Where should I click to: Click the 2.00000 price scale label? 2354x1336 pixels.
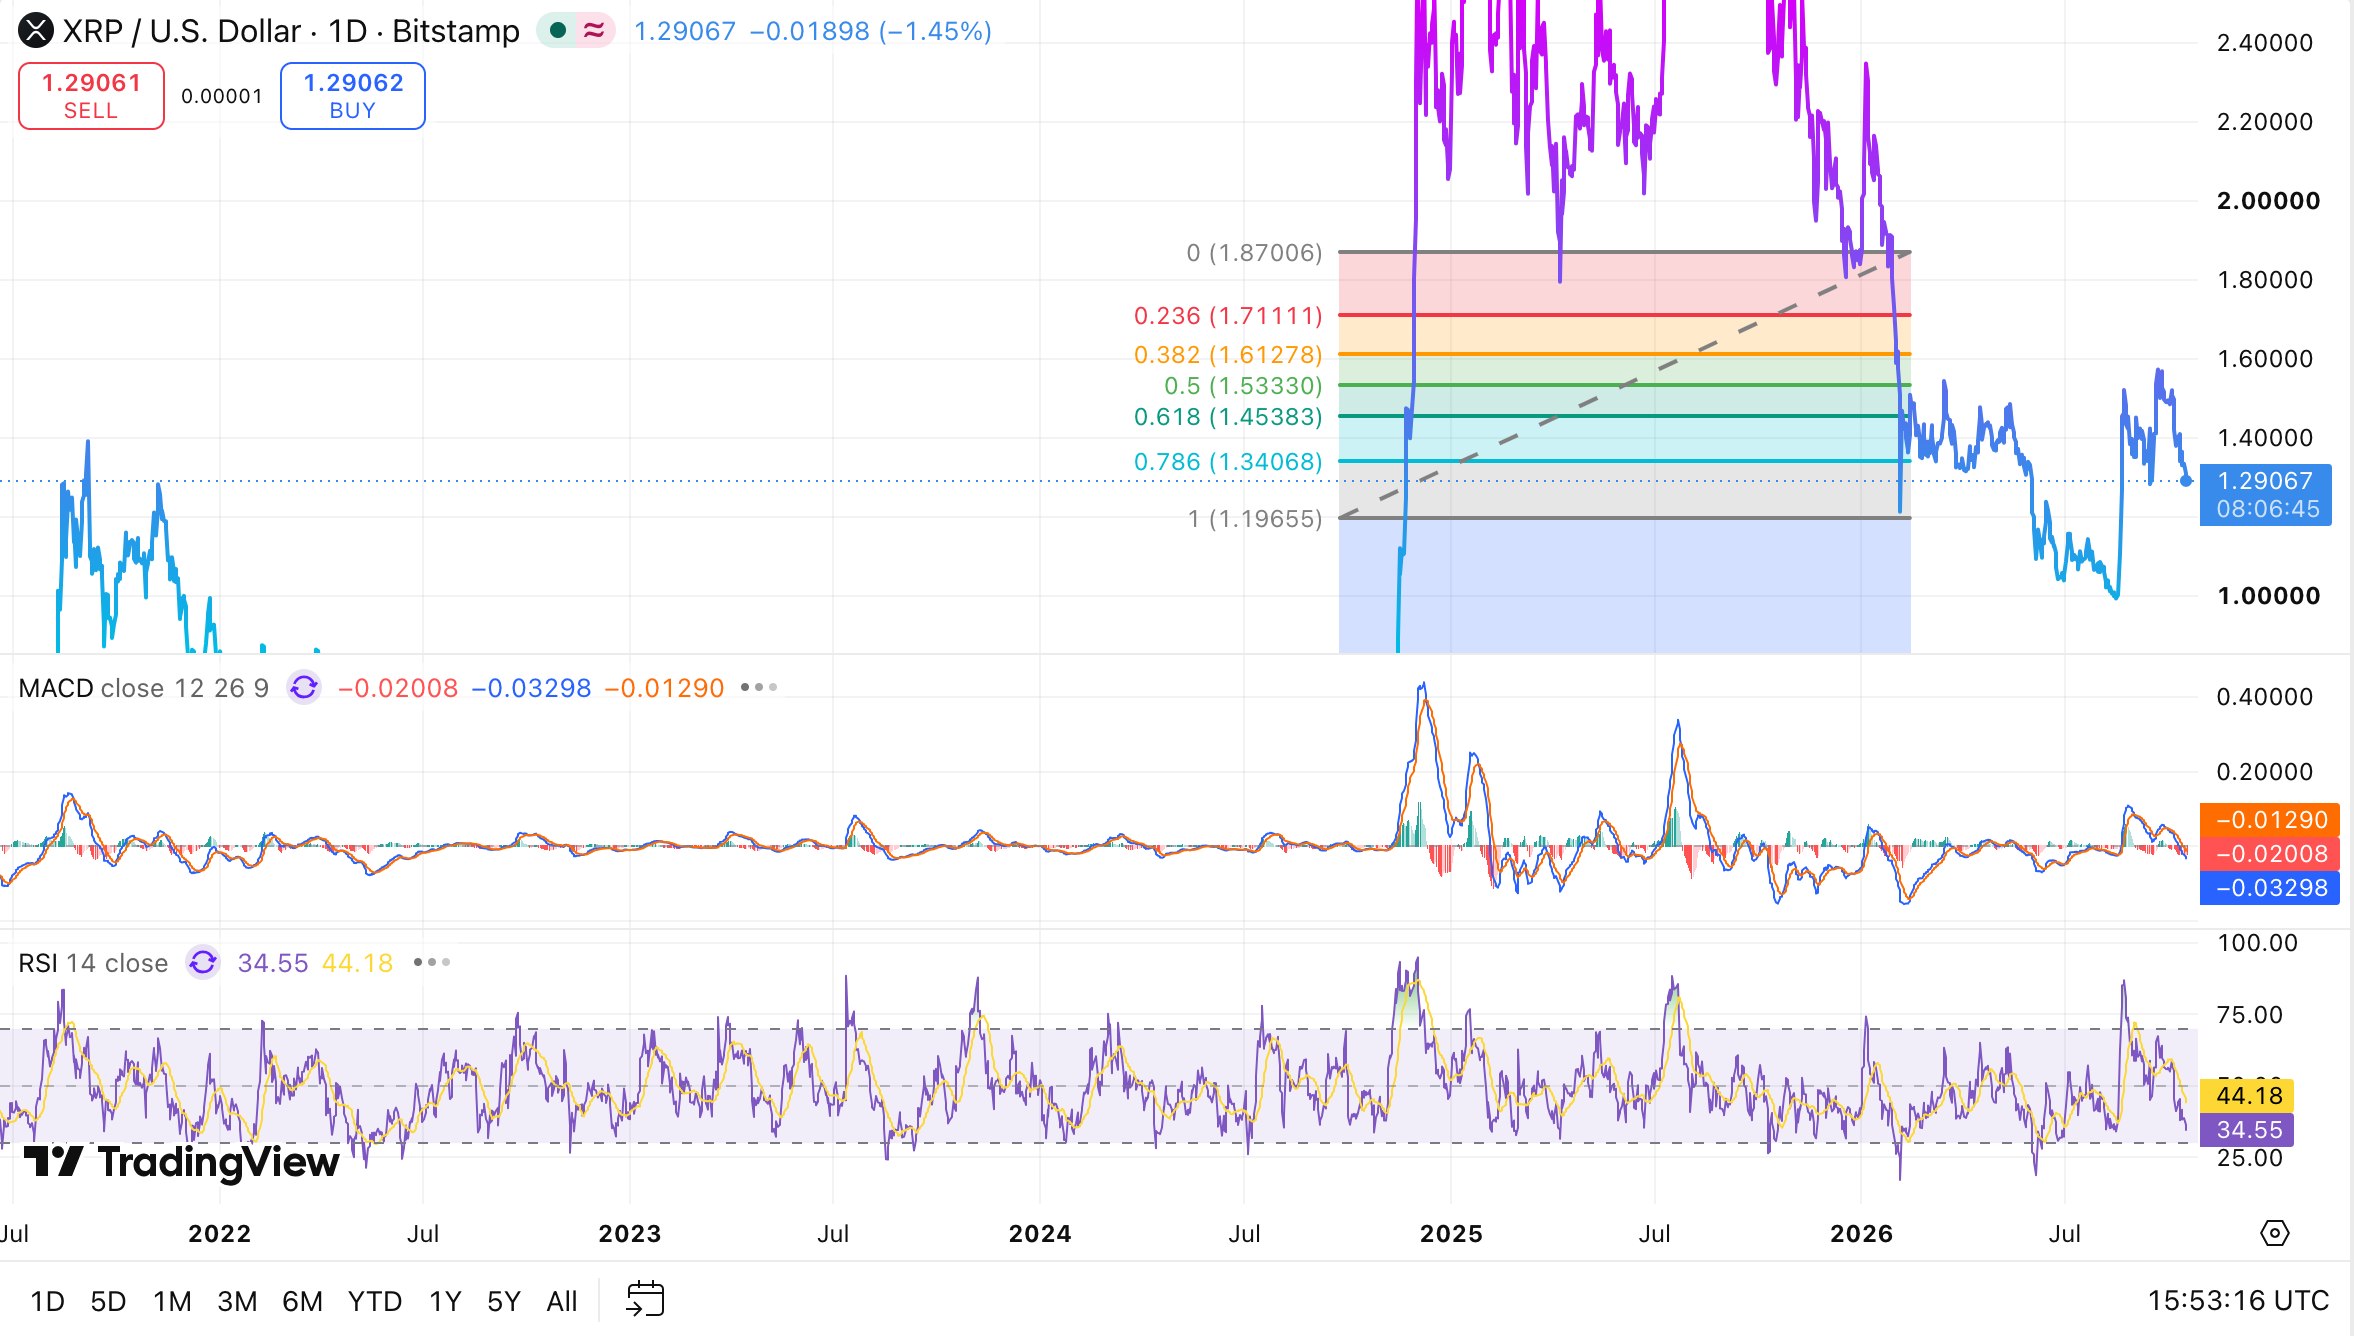2268,201
